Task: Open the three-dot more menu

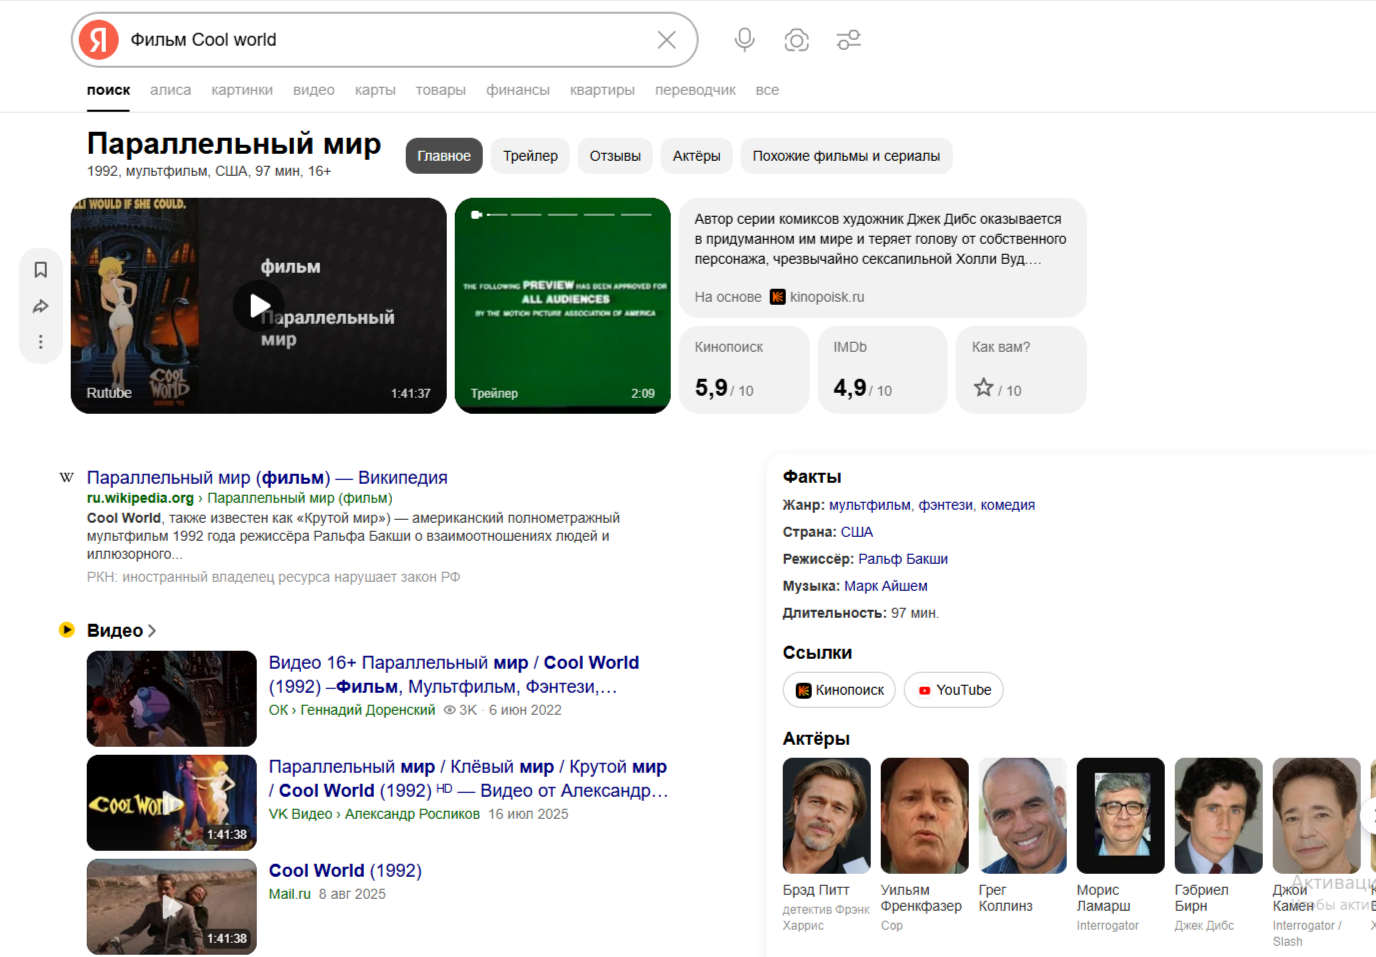Action: click(41, 342)
